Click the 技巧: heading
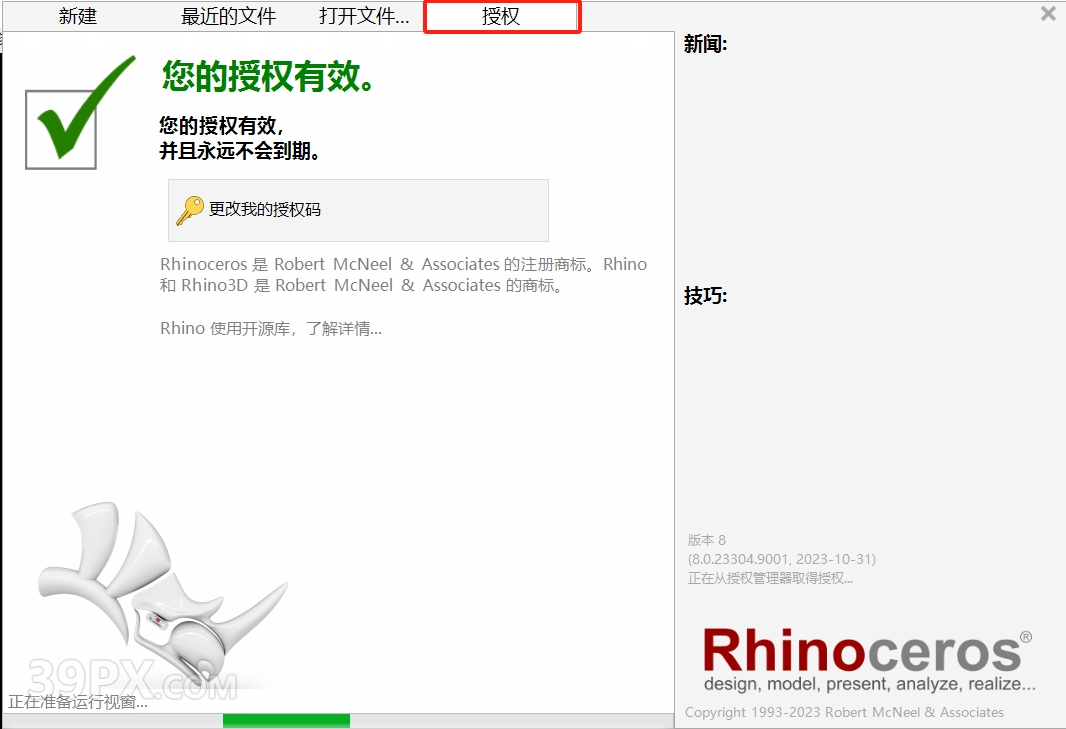Screen dimensions: 1066x729 (705, 296)
